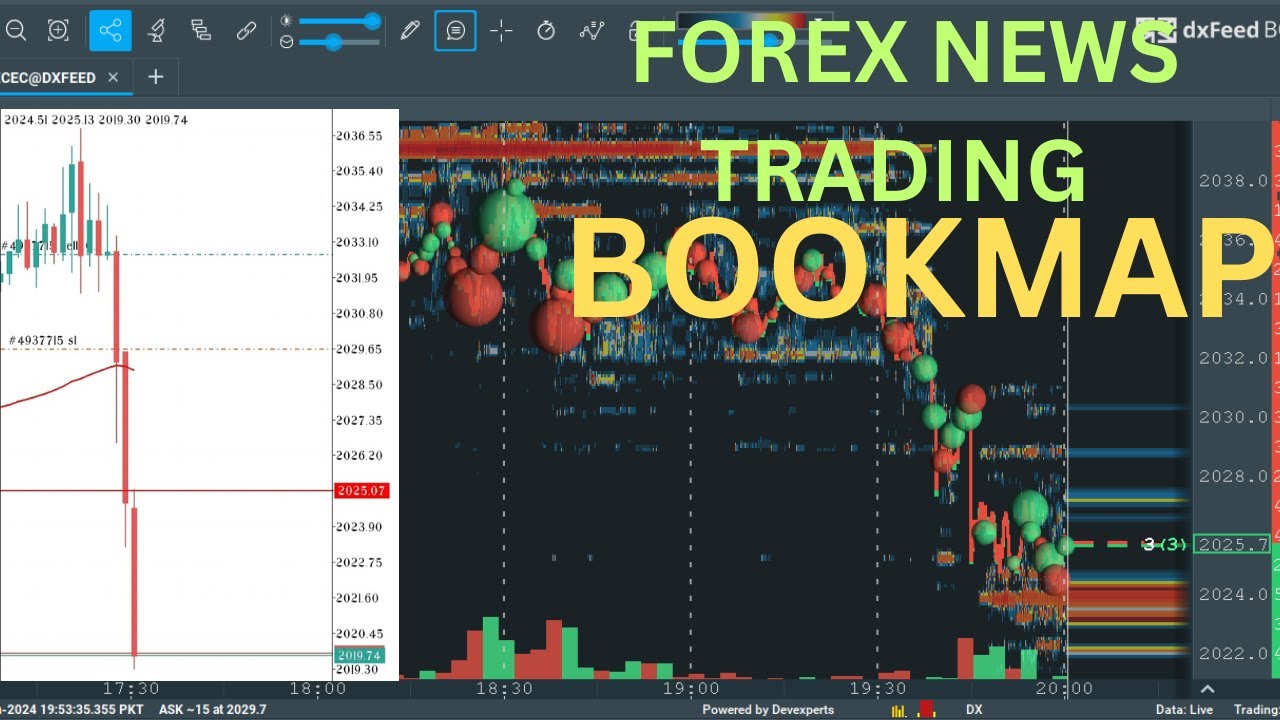Click the 19:00 time axis marker

pyautogui.click(x=691, y=689)
